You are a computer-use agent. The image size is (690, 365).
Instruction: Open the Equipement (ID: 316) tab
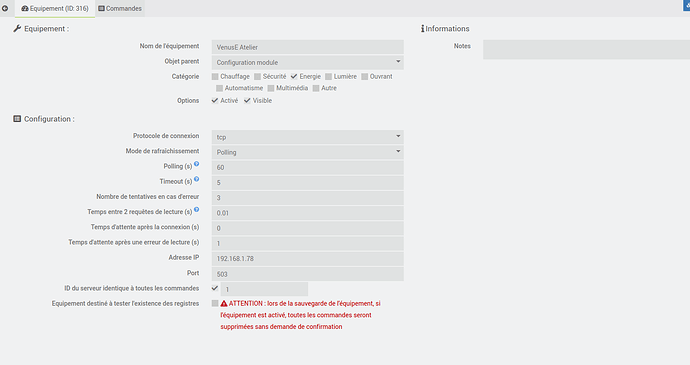pos(55,8)
